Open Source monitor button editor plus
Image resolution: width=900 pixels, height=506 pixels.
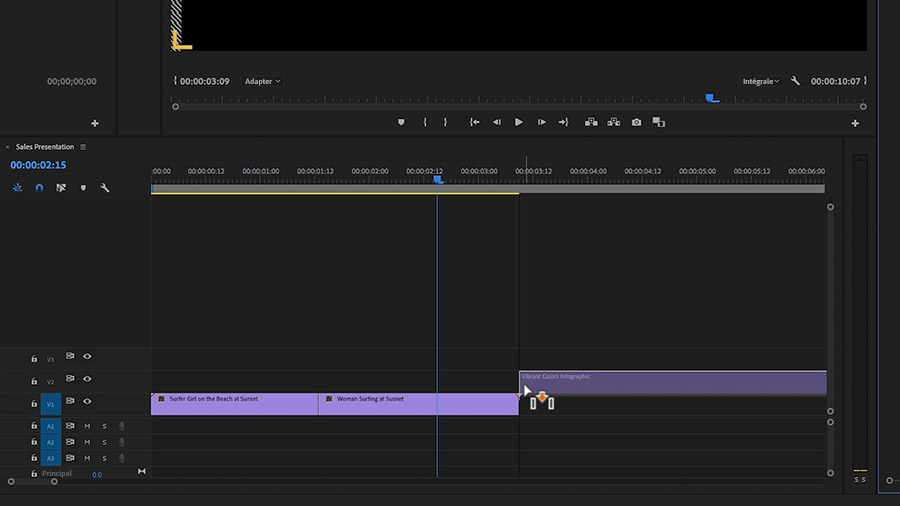click(95, 123)
